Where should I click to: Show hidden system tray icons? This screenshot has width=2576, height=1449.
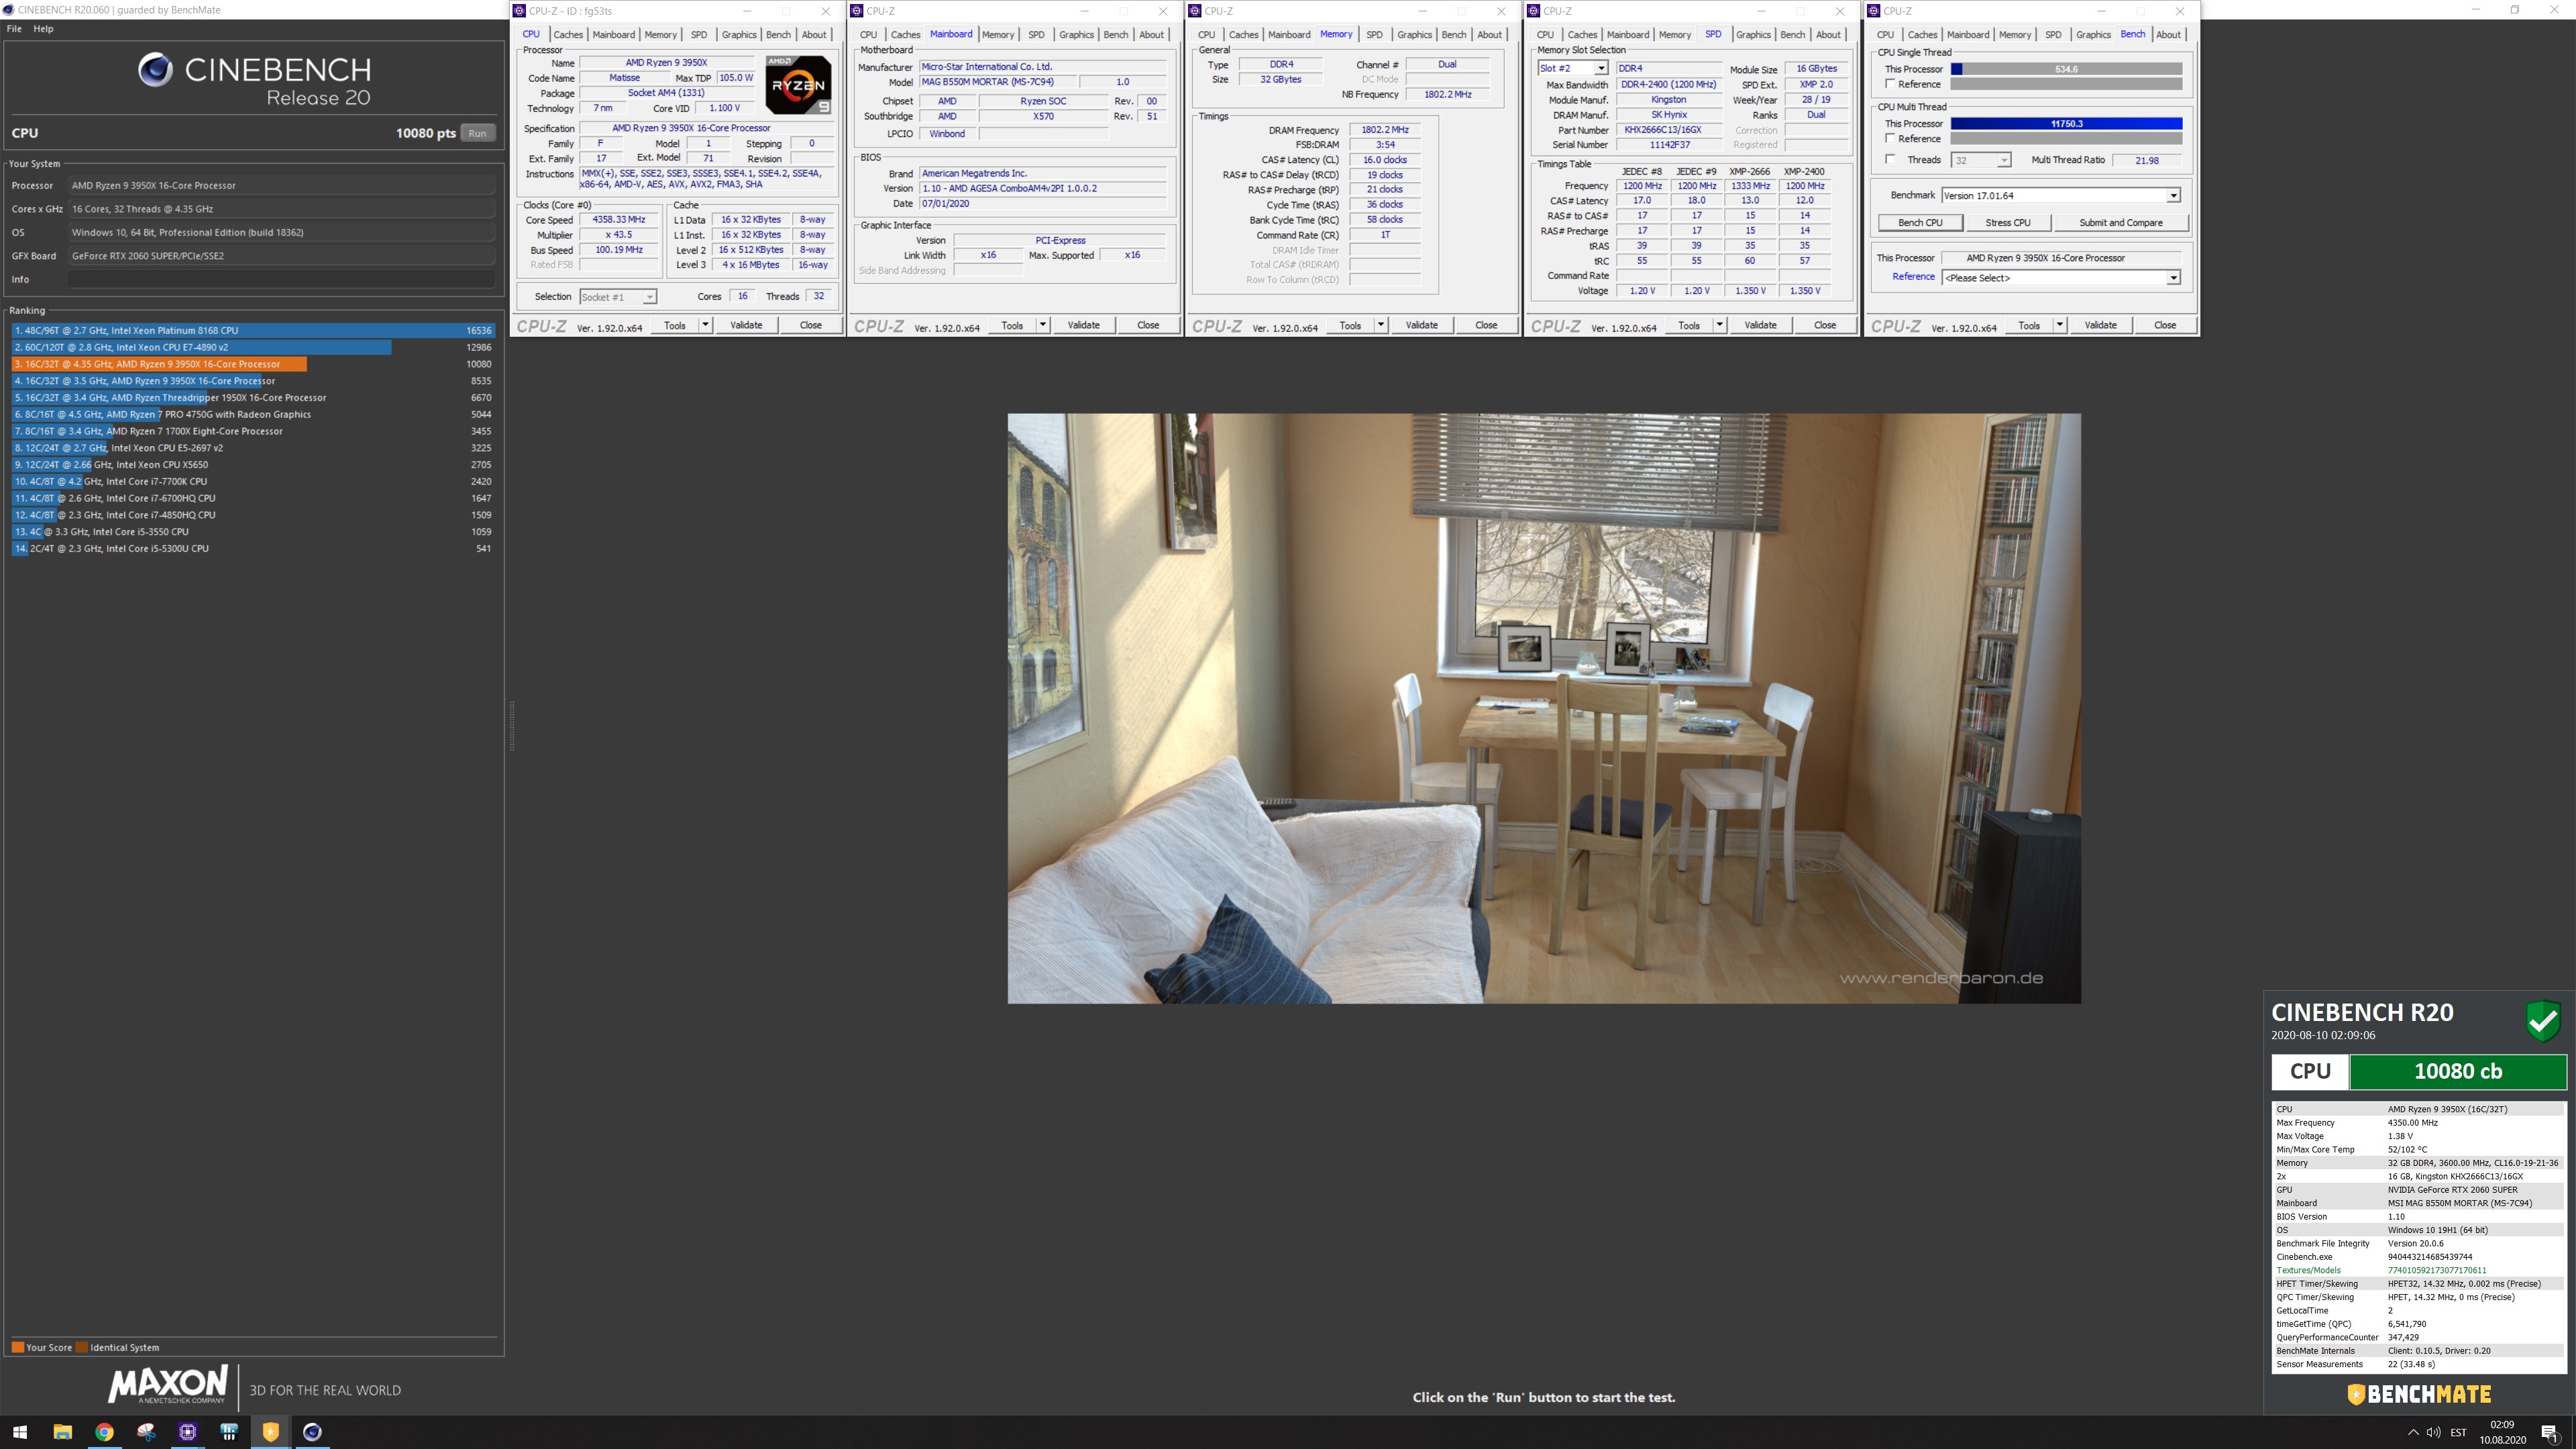coord(2413,1432)
